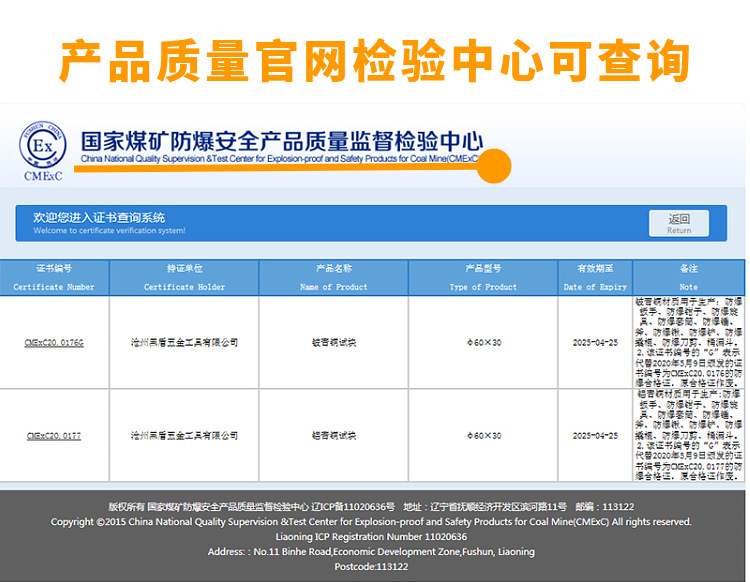Image resolution: width=750 pixels, height=582 pixels.
Task: Click the Type of Product column header
Action: click(x=483, y=277)
